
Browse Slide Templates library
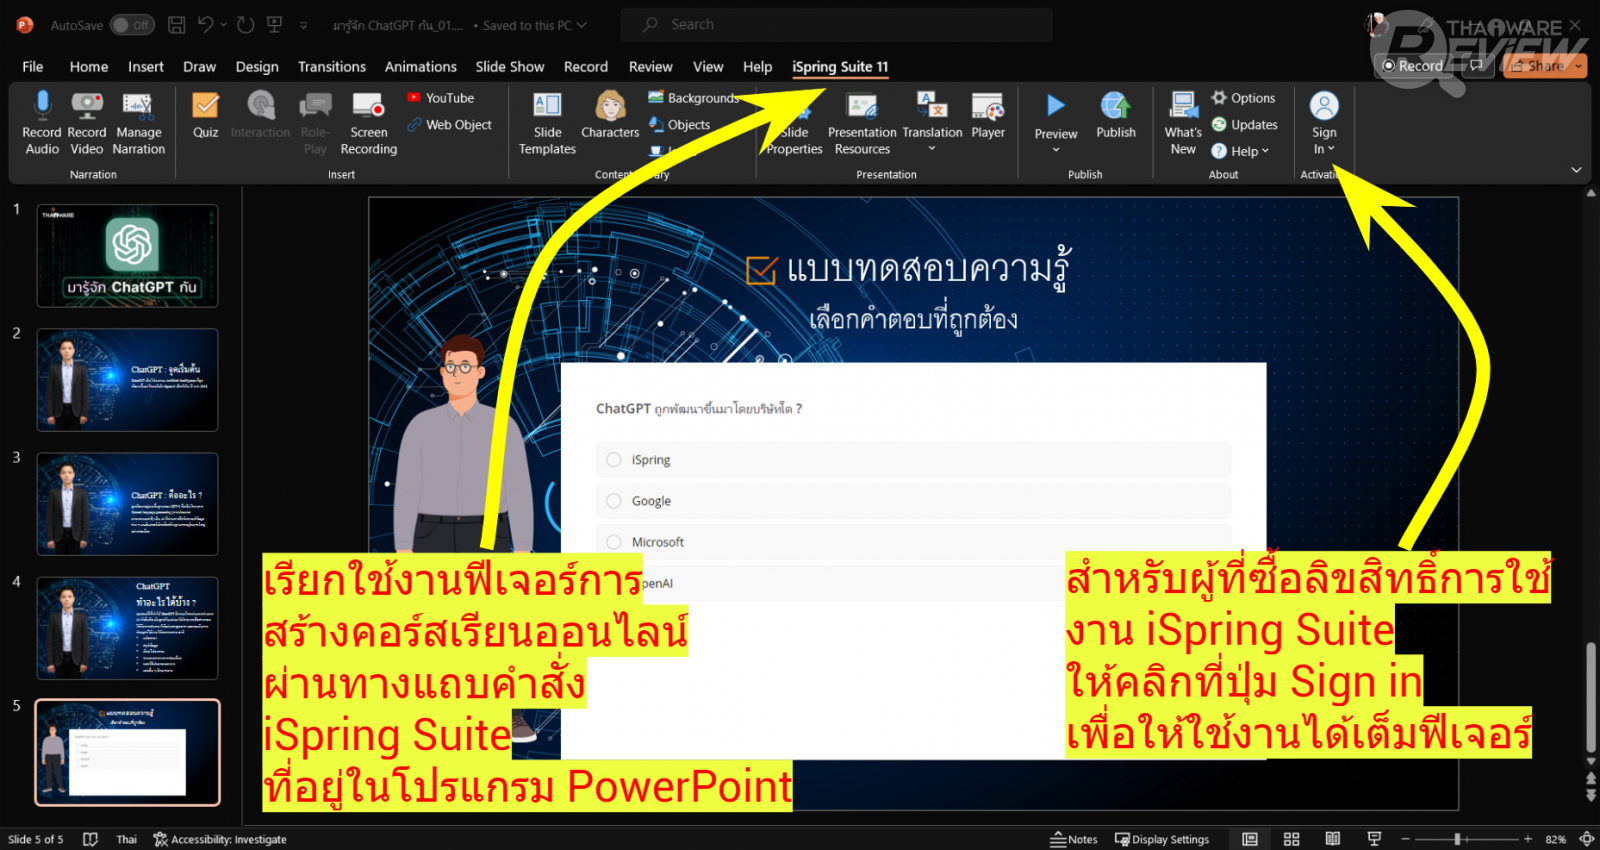pyautogui.click(x=547, y=122)
